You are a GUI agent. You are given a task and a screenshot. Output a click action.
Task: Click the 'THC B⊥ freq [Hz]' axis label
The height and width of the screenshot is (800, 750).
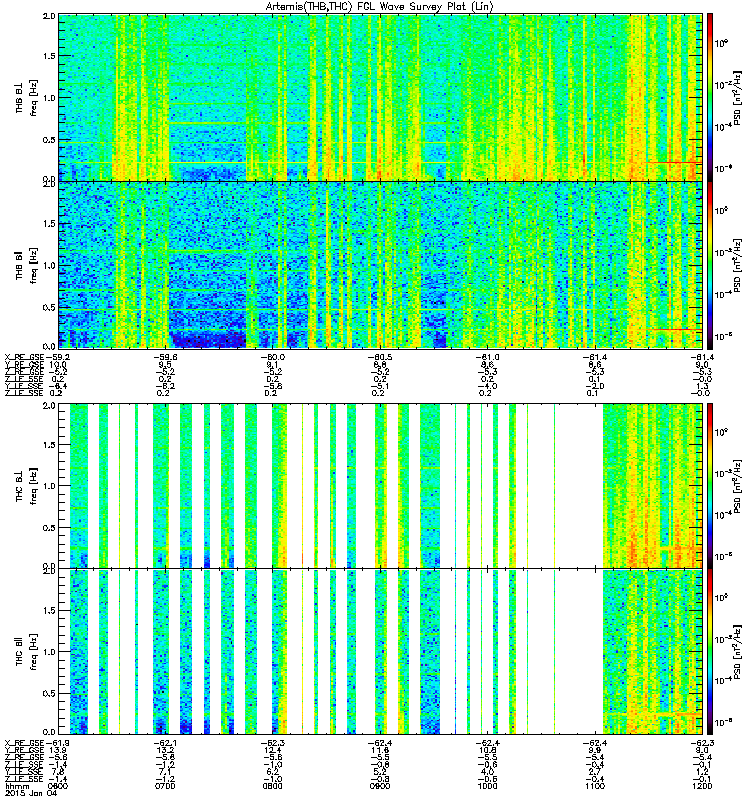(x=26, y=486)
